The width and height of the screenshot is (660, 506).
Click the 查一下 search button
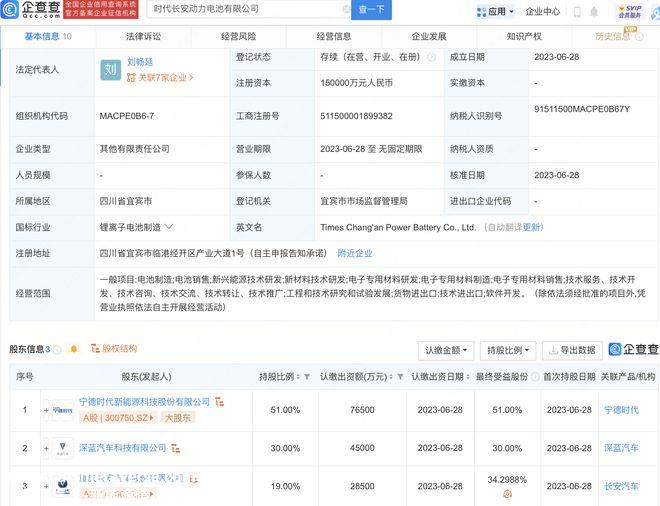(371, 9)
